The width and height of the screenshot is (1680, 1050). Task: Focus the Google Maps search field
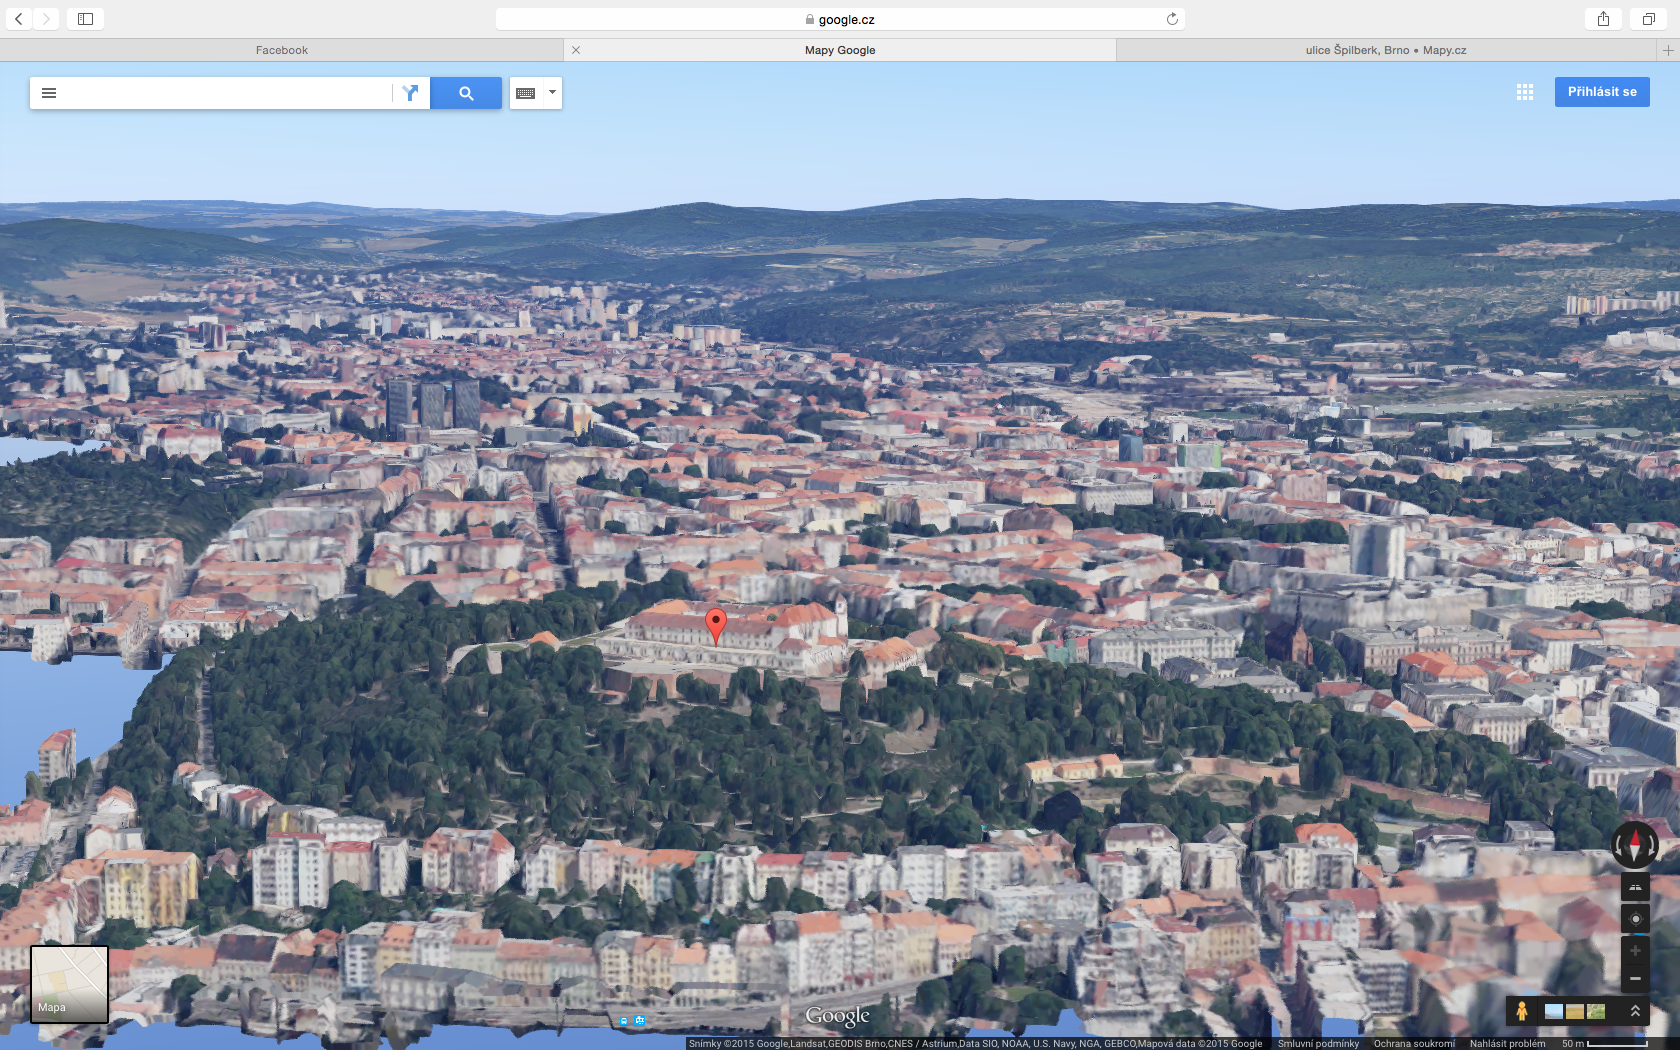coord(228,93)
